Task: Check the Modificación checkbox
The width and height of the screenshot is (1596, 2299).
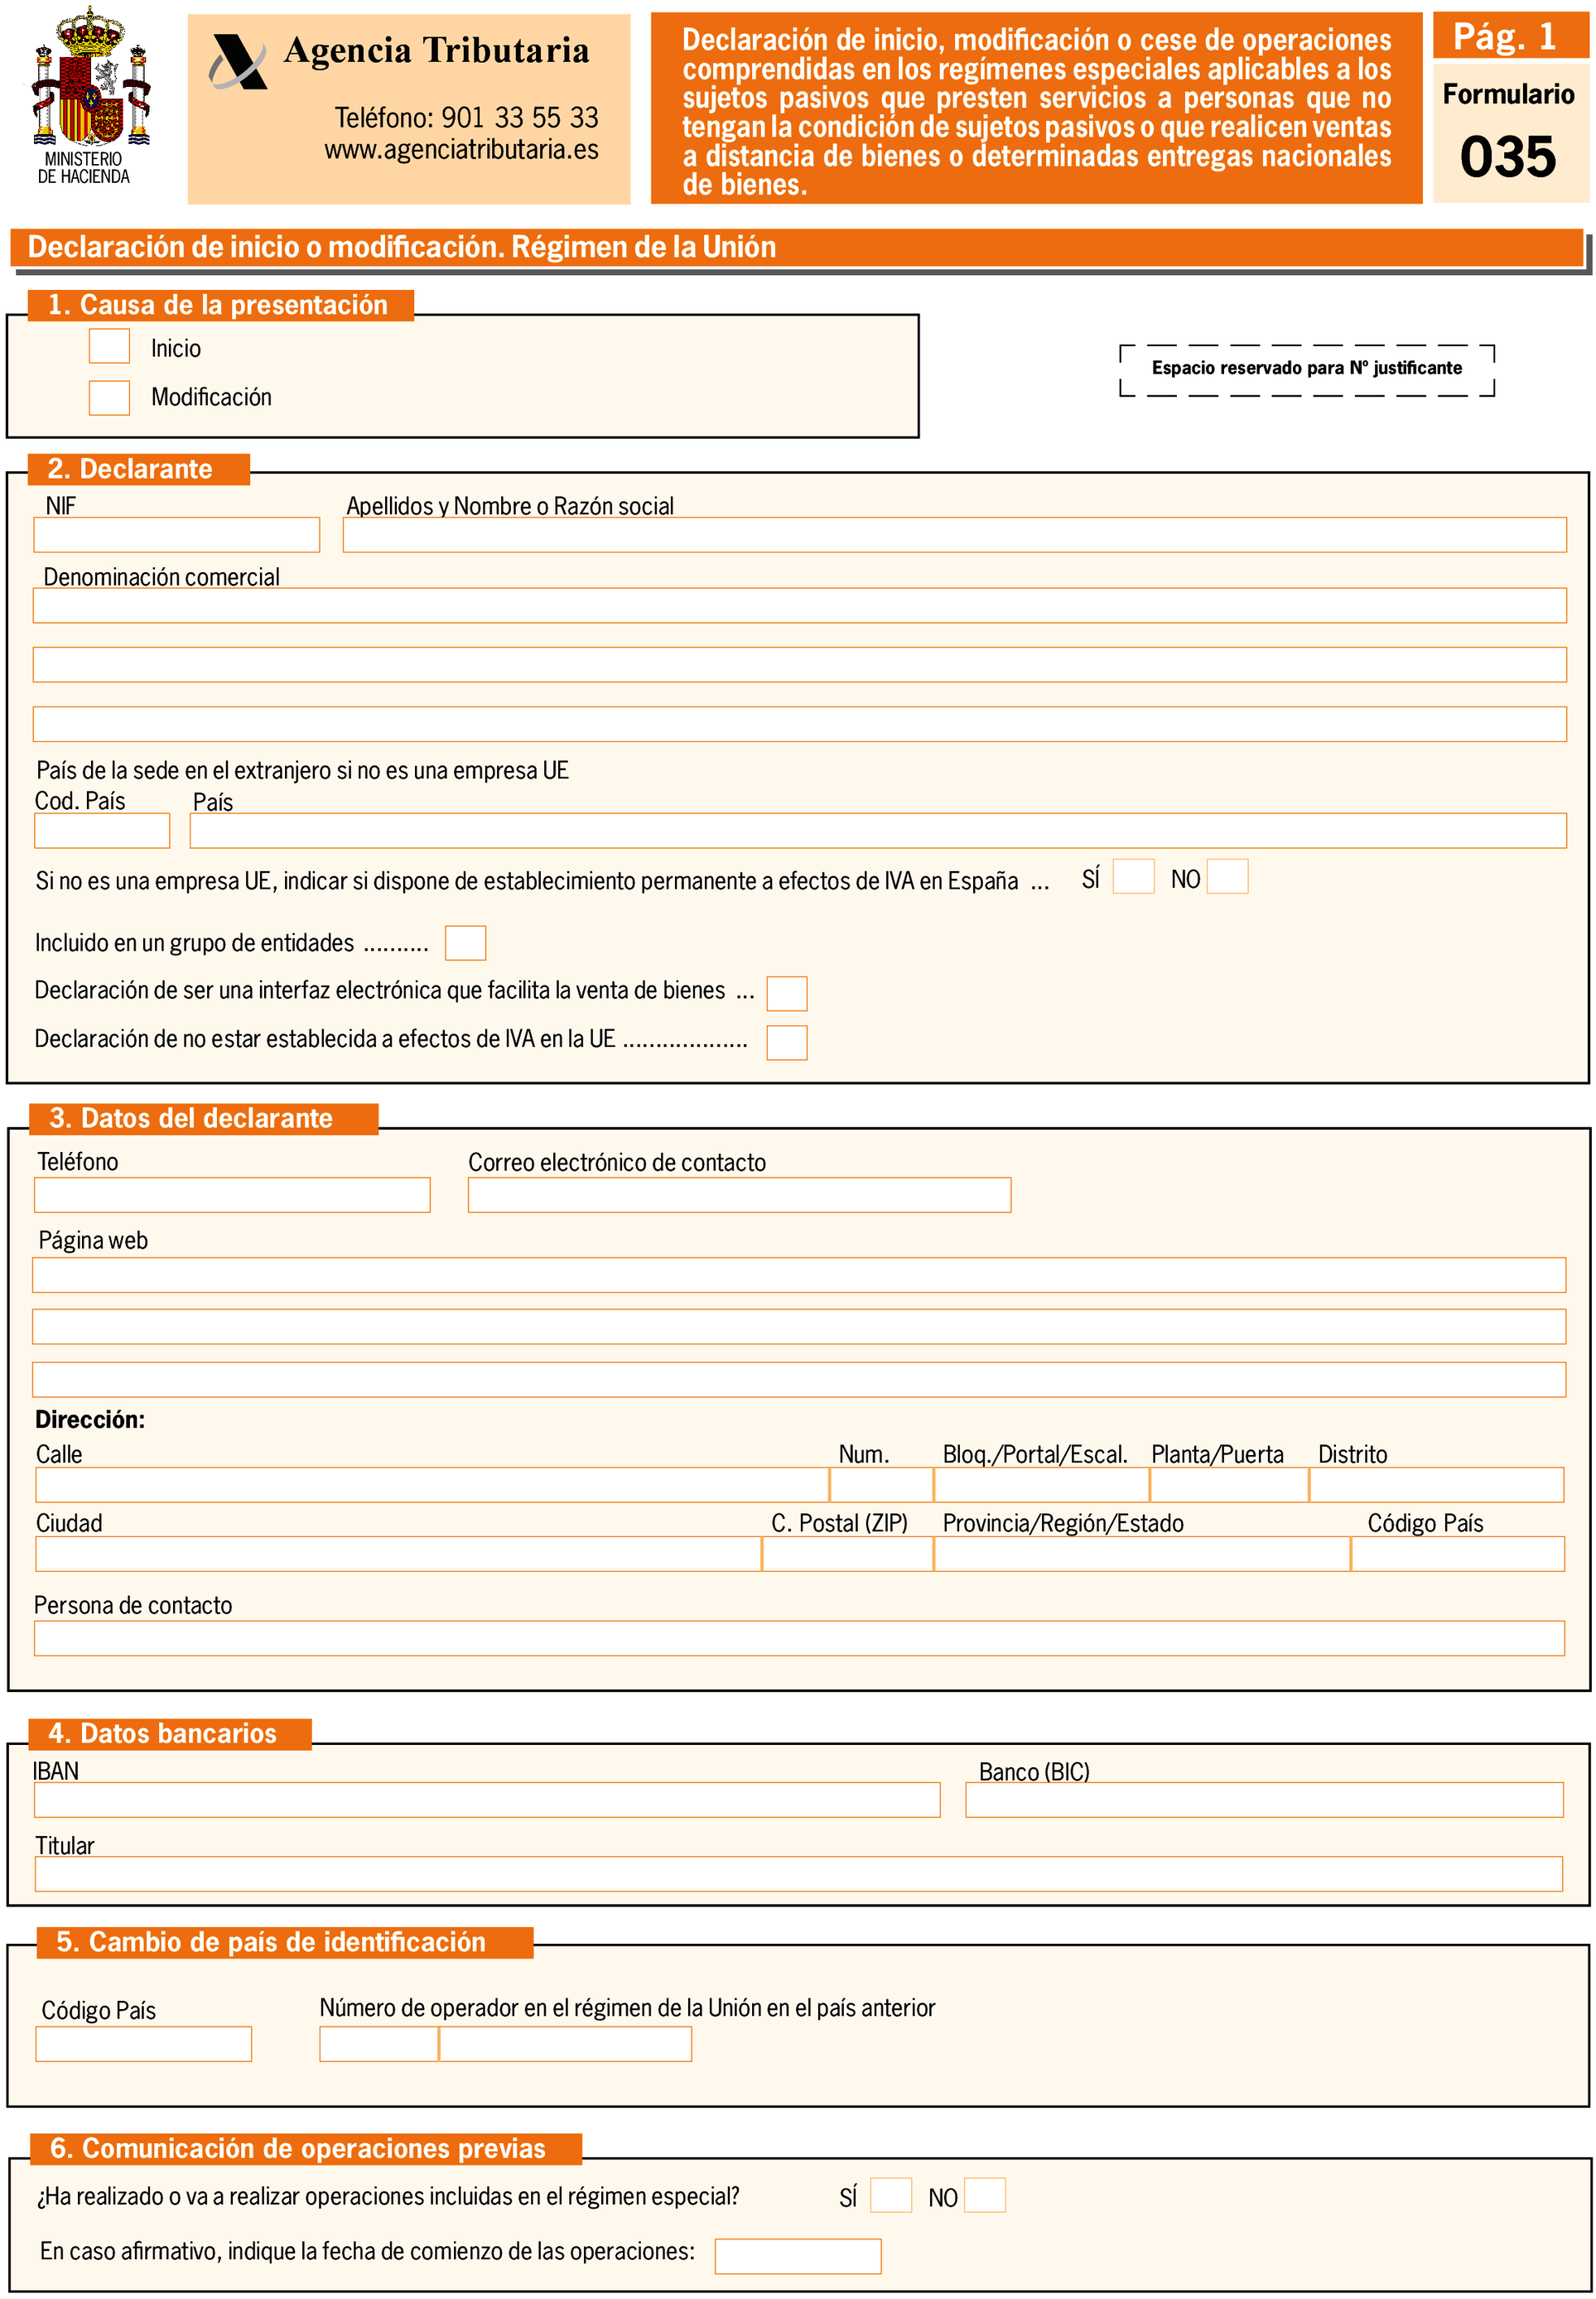Action: click(x=109, y=397)
